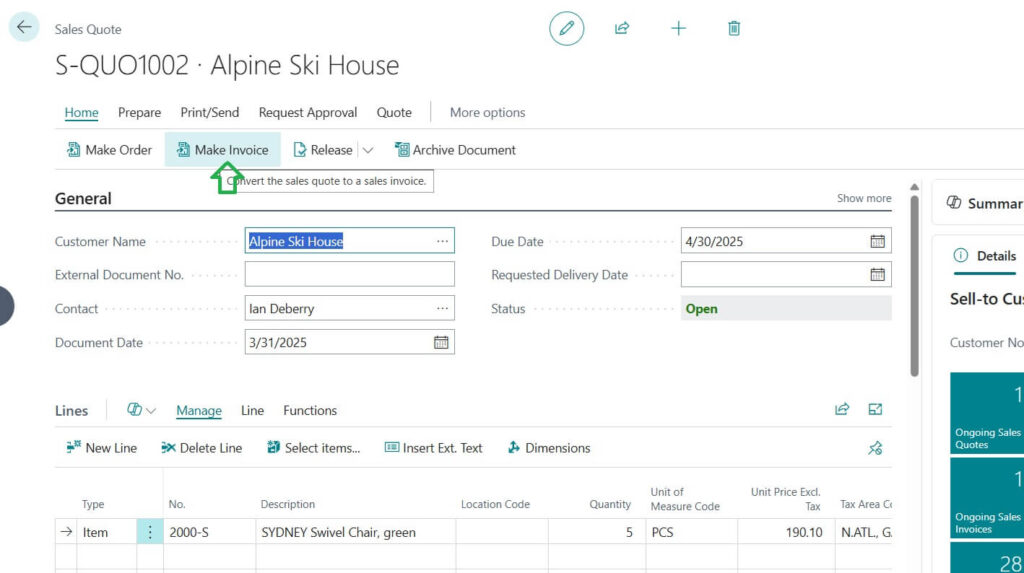Click SYDNEY Swivel Chair, green description
The image size is (1024, 573).
point(355,532)
